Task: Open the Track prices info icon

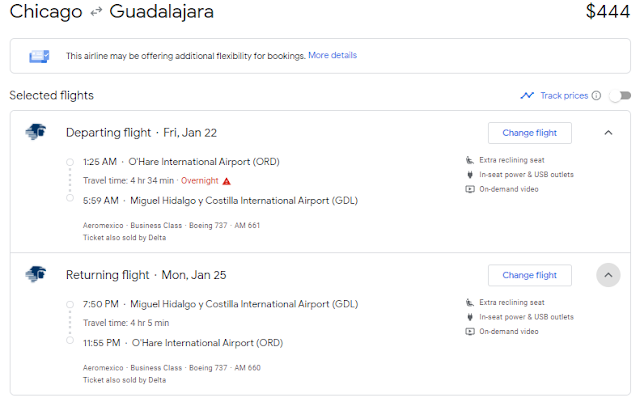Action: (x=596, y=96)
